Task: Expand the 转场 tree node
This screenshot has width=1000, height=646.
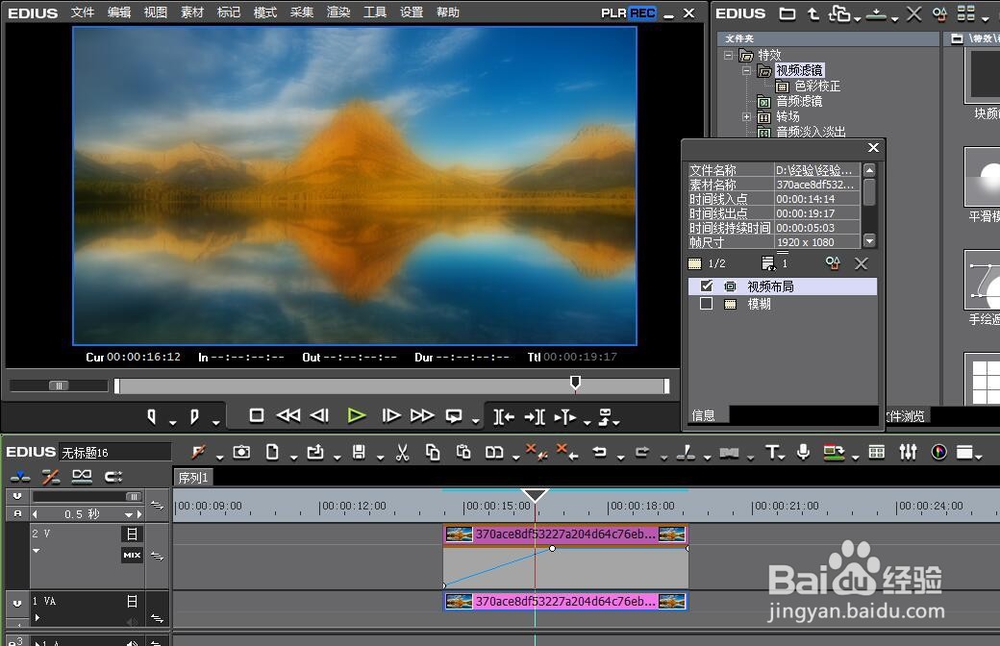Action: pos(746,117)
